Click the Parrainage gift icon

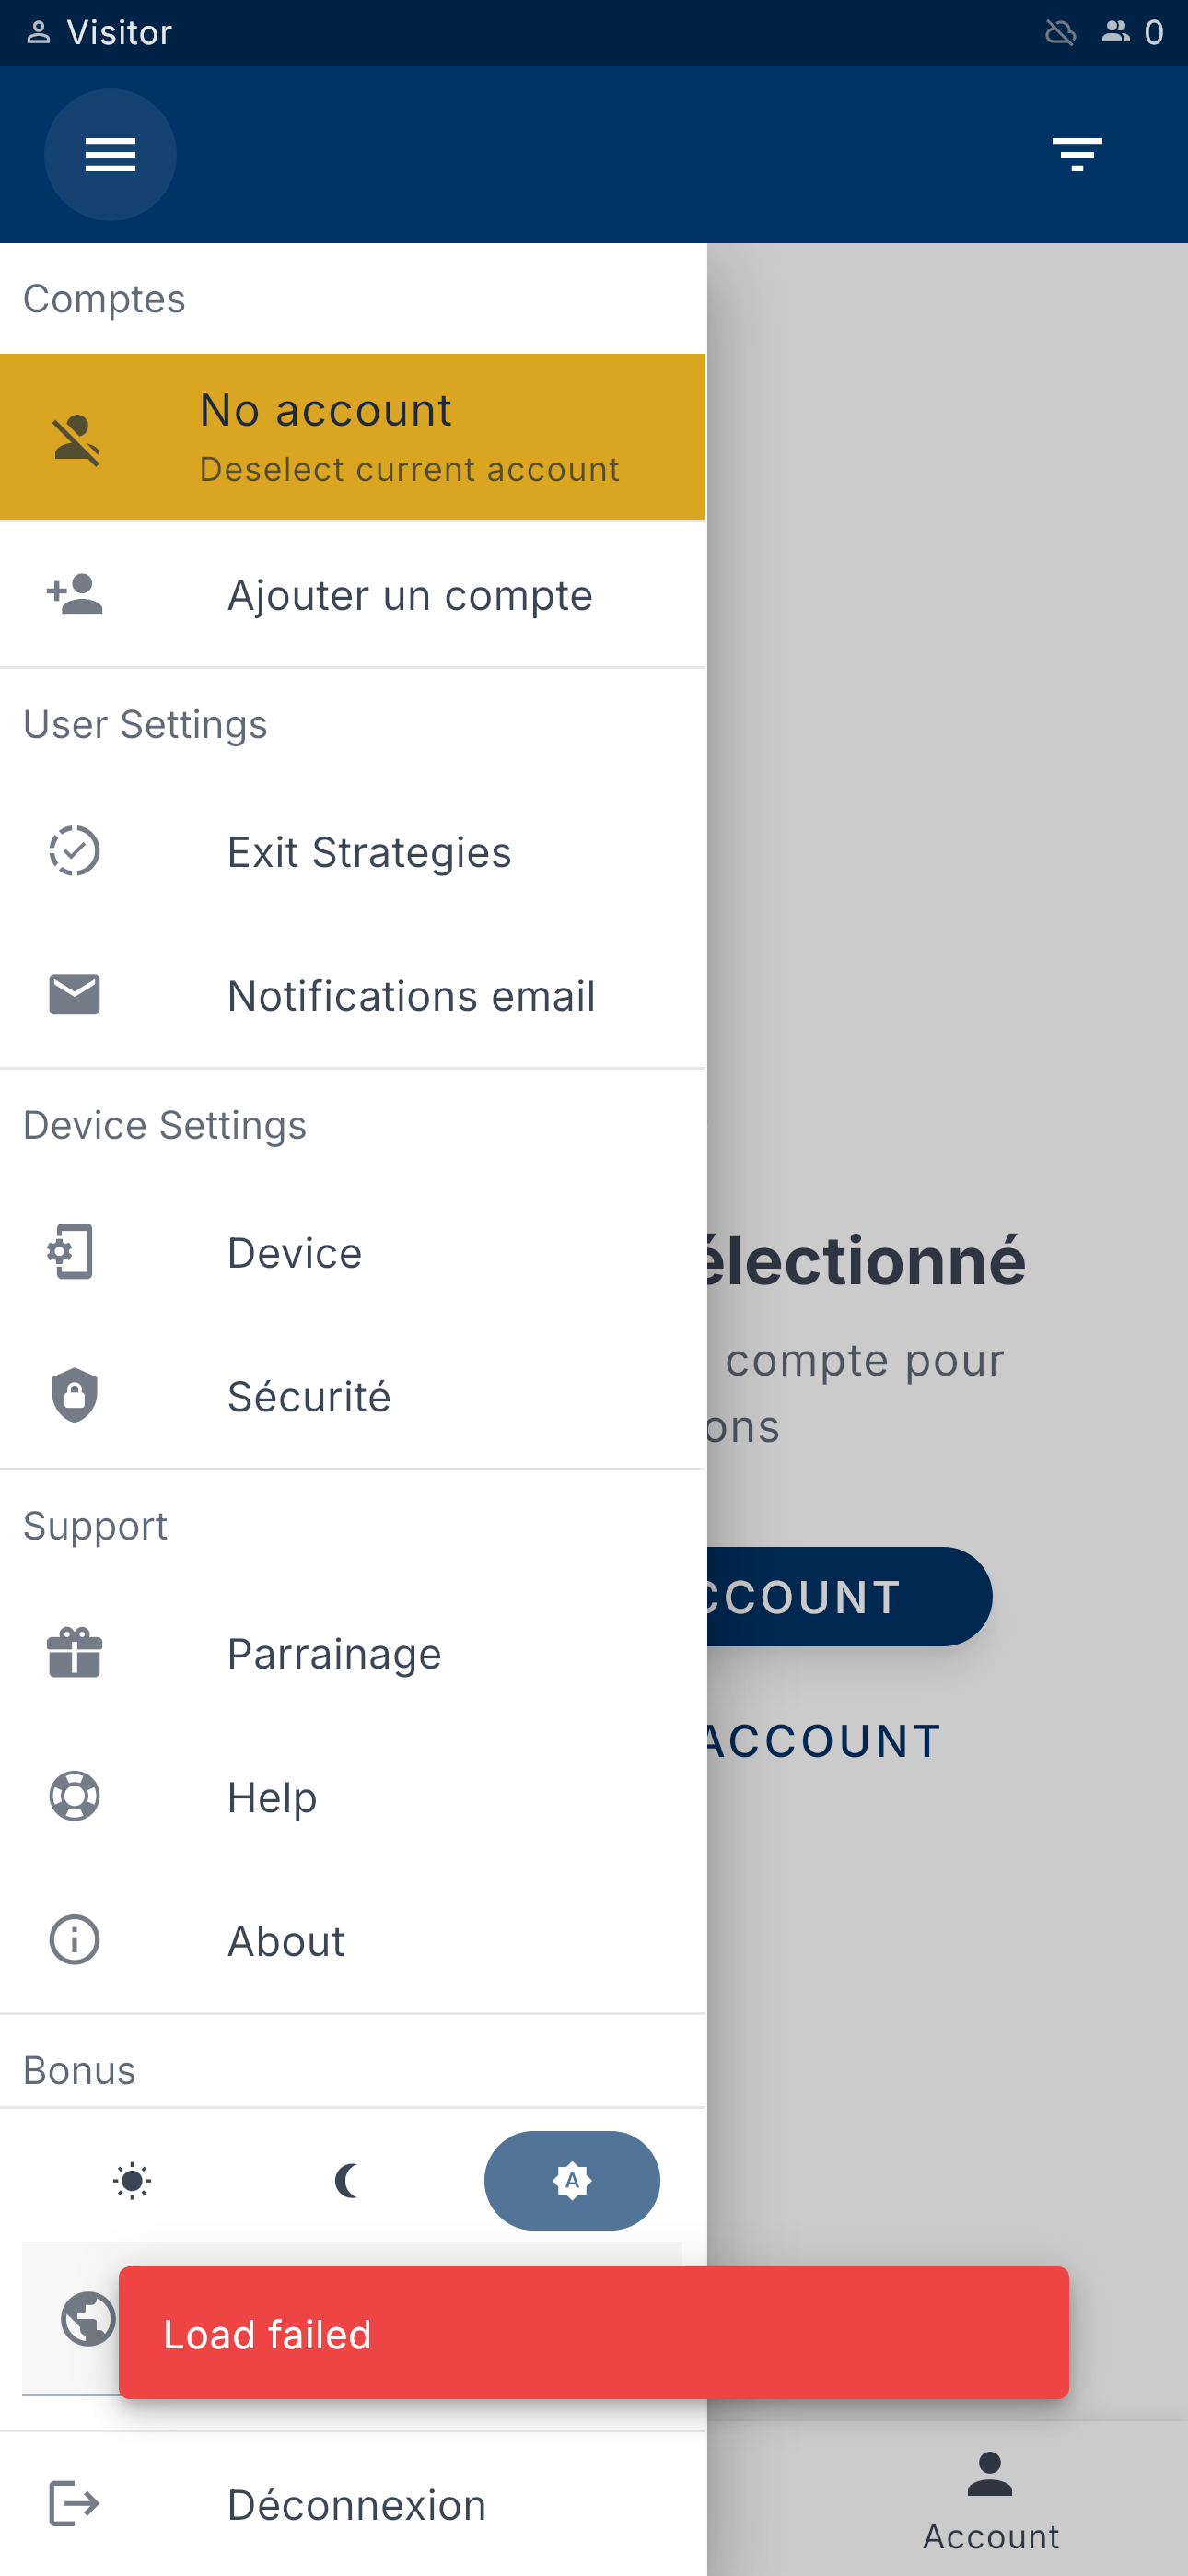pos(75,1653)
